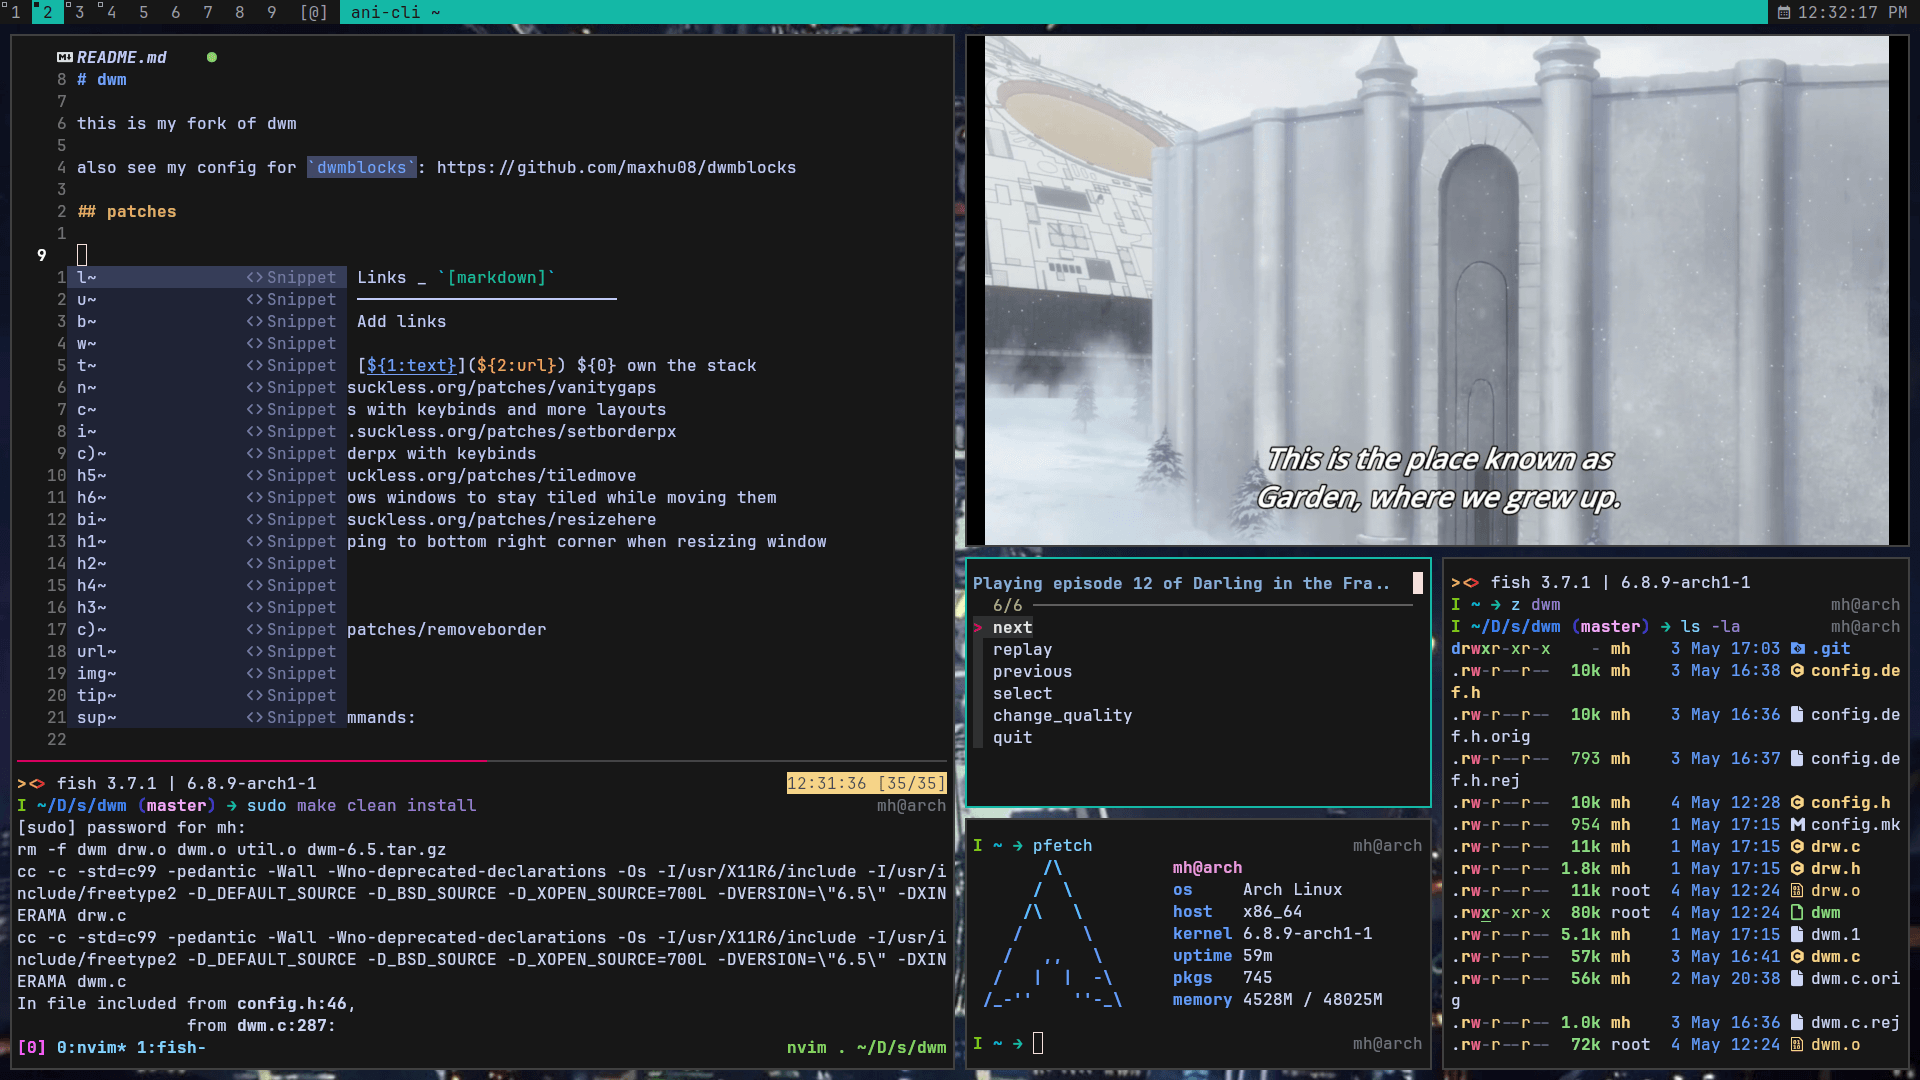Switch to dwm workspace tag 3

pyautogui.click(x=79, y=12)
